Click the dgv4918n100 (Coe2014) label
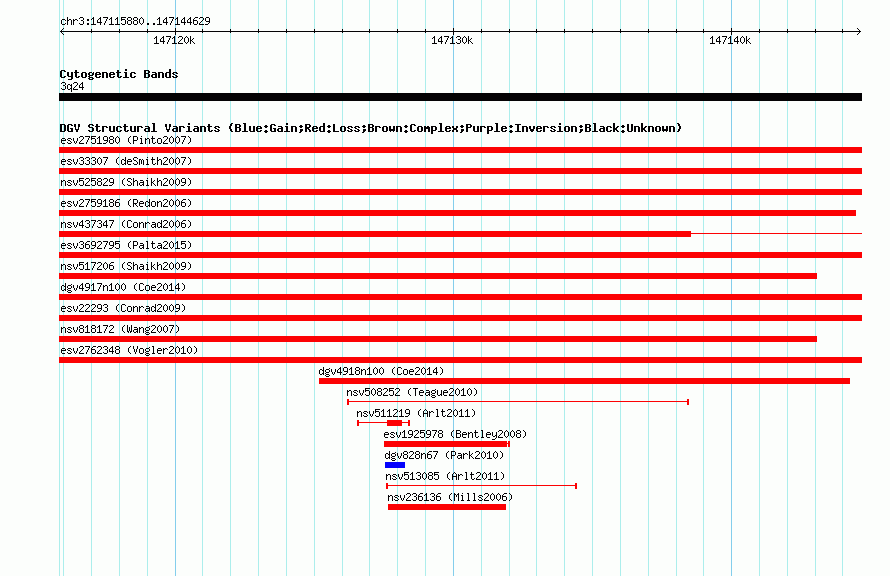The image size is (890, 576). pyautogui.click(x=381, y=371)
